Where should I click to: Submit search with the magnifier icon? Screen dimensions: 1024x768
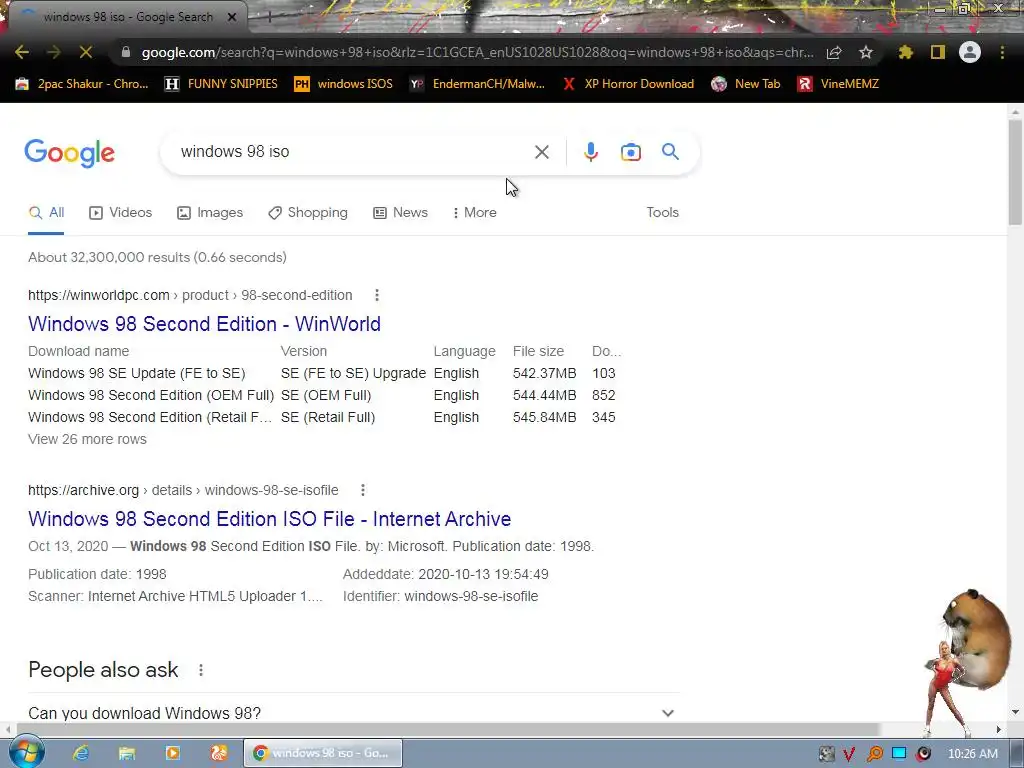click(x=671, y=152)
